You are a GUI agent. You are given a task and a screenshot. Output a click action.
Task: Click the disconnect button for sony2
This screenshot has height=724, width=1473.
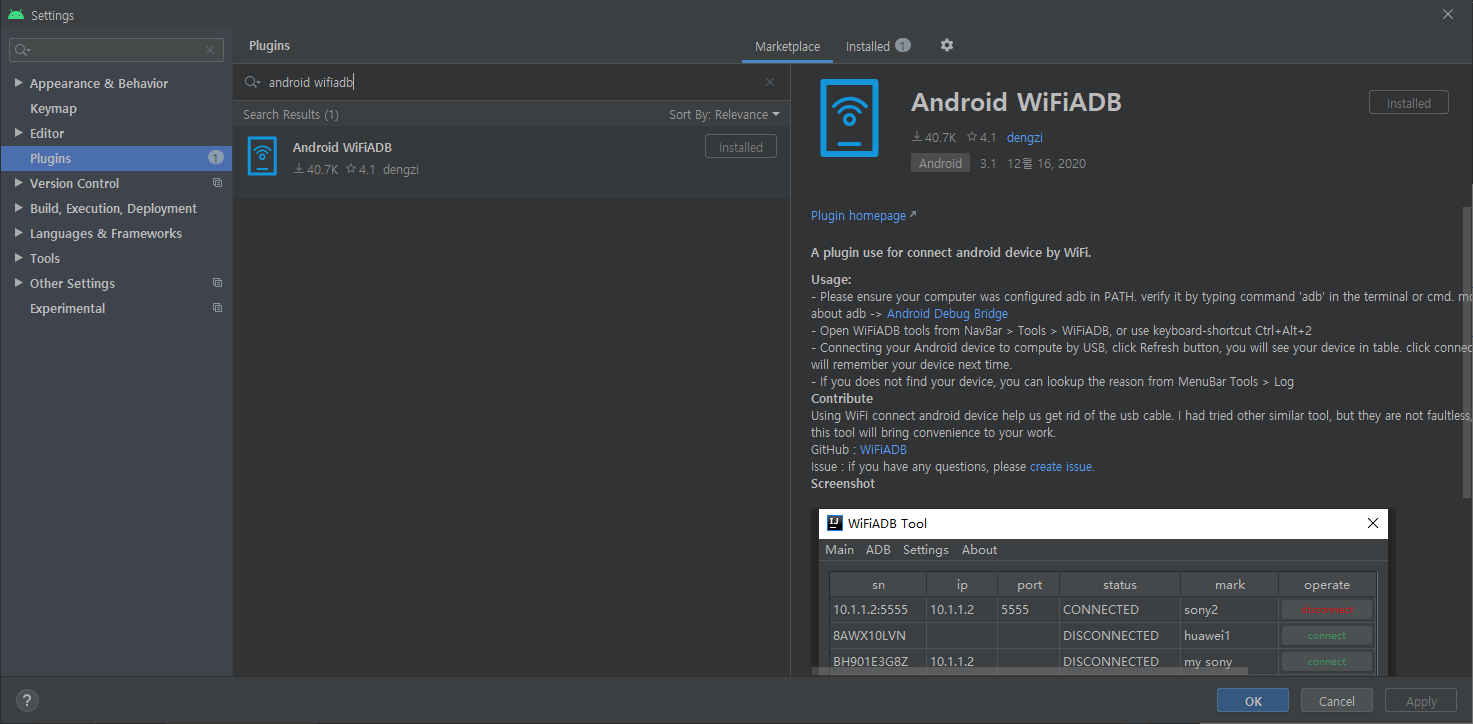tap(1327, 609)
